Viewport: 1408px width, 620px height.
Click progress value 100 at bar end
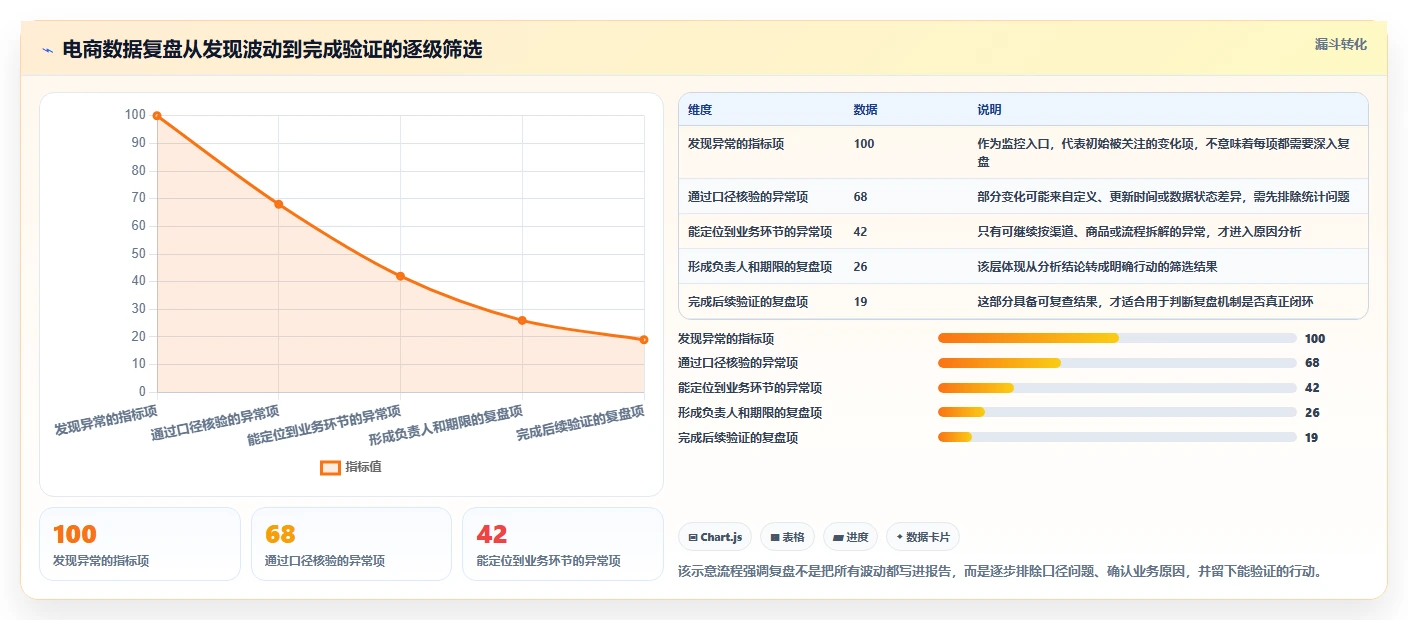point(1315,339)
